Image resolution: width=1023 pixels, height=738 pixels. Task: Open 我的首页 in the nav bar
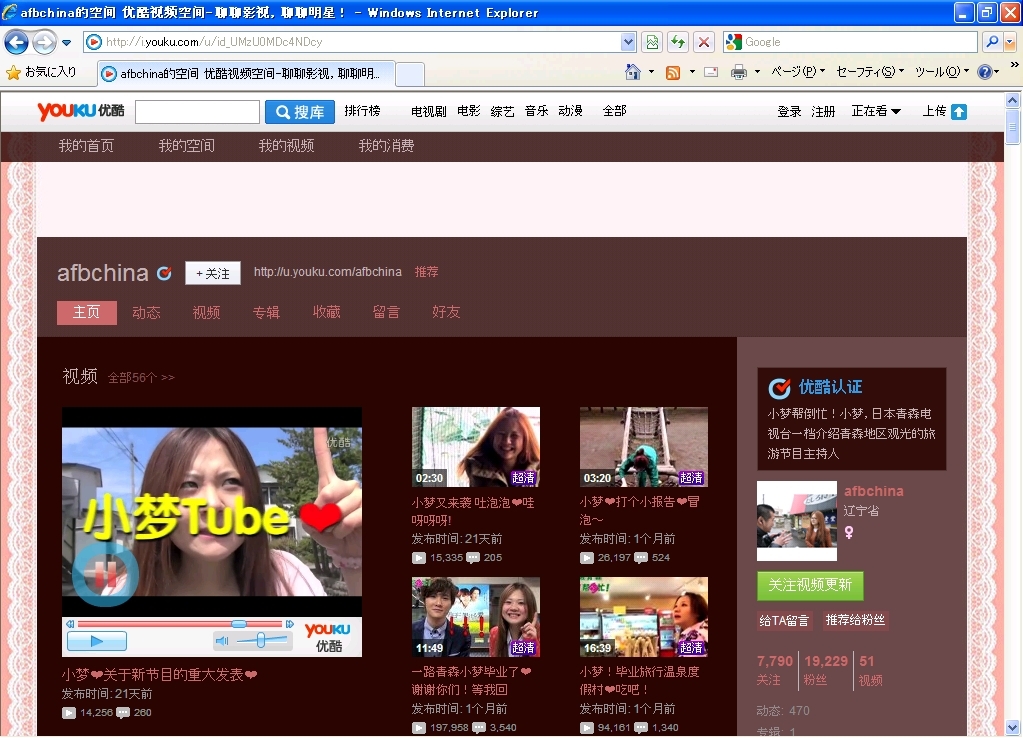(x=86, y=146)
